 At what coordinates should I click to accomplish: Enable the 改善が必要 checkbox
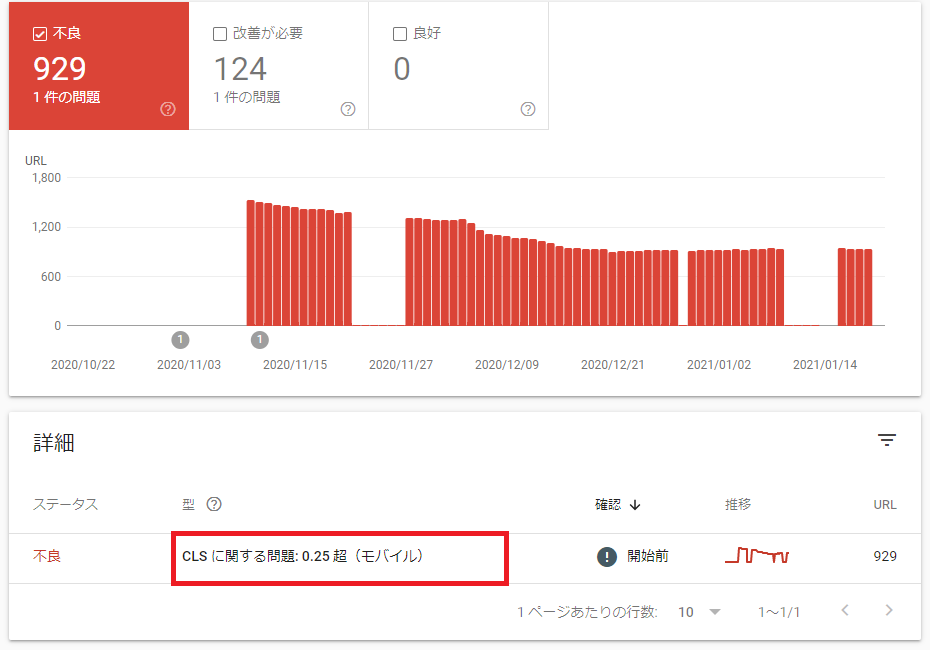(219, 34)
